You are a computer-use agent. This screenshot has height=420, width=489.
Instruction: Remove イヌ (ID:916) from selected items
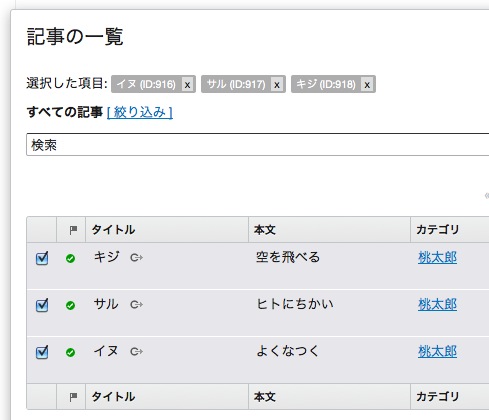click(187, 85)
